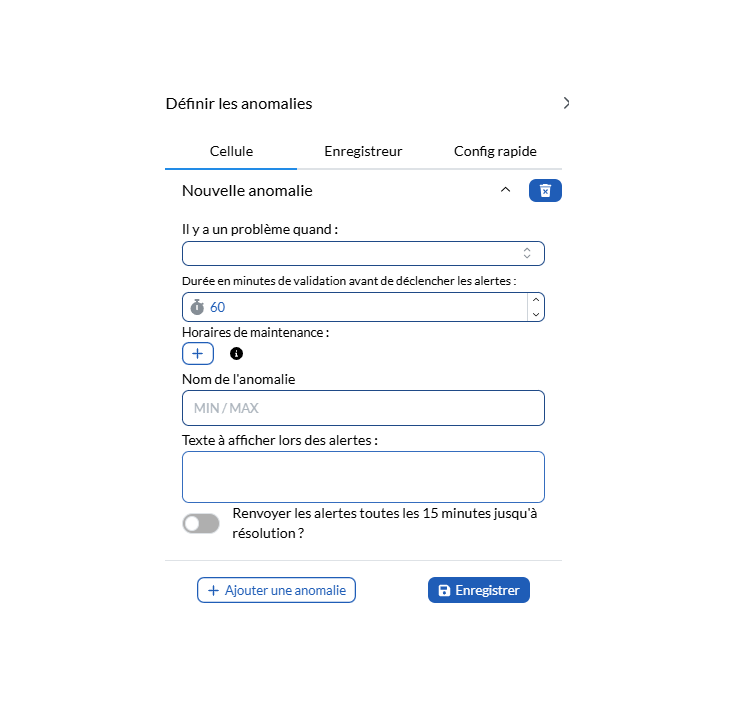Click the Ajouter une anomalie button
Image resolution: width=746 pixels, height=705 pixels.
tap(276, 590)
